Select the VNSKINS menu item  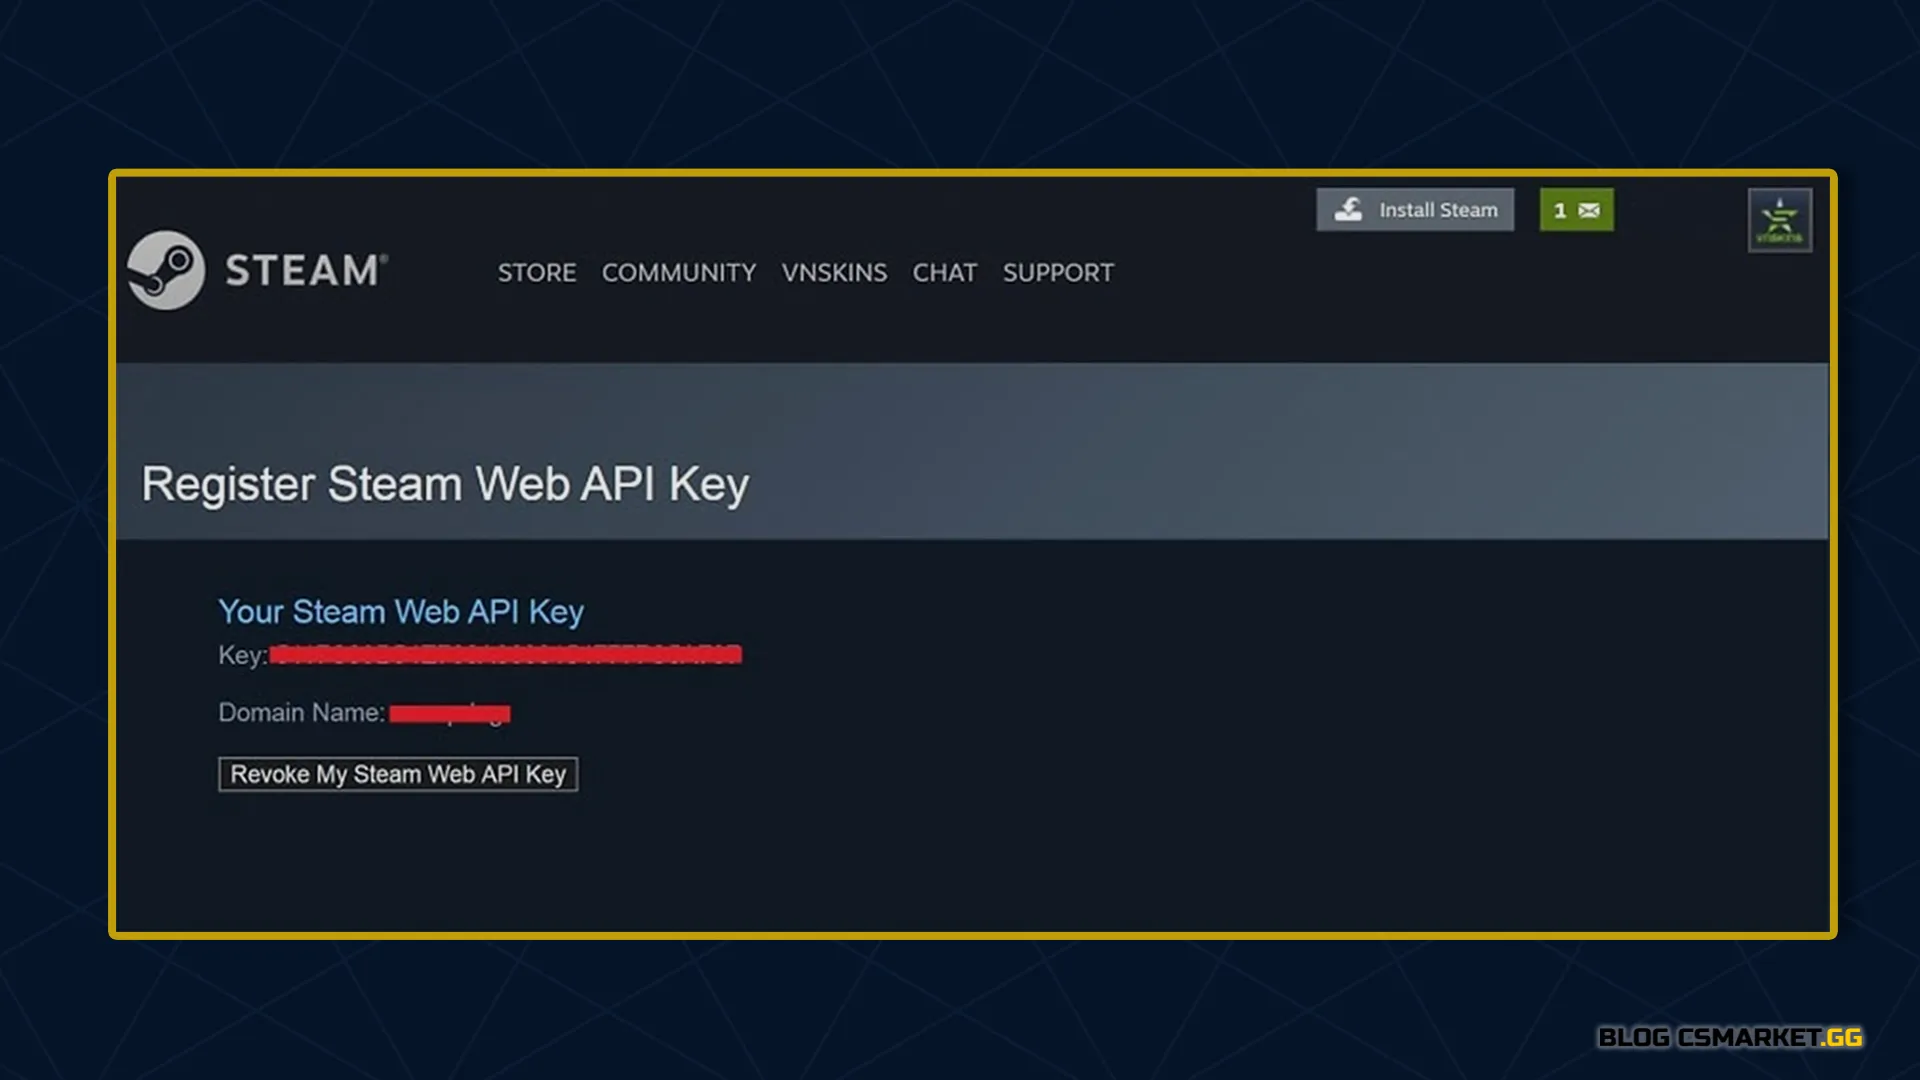point(834,272)
